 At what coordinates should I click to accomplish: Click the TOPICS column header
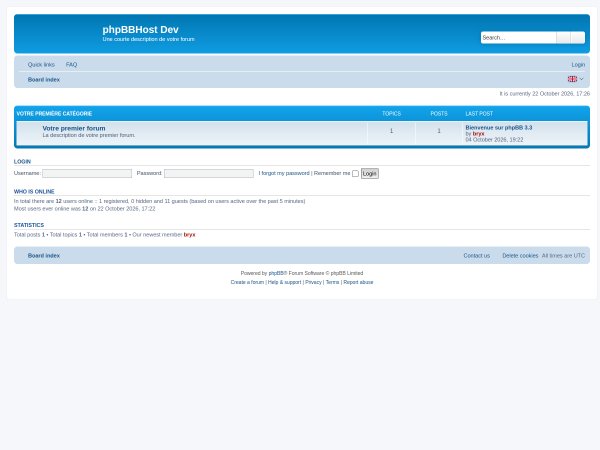coord(391,114)
